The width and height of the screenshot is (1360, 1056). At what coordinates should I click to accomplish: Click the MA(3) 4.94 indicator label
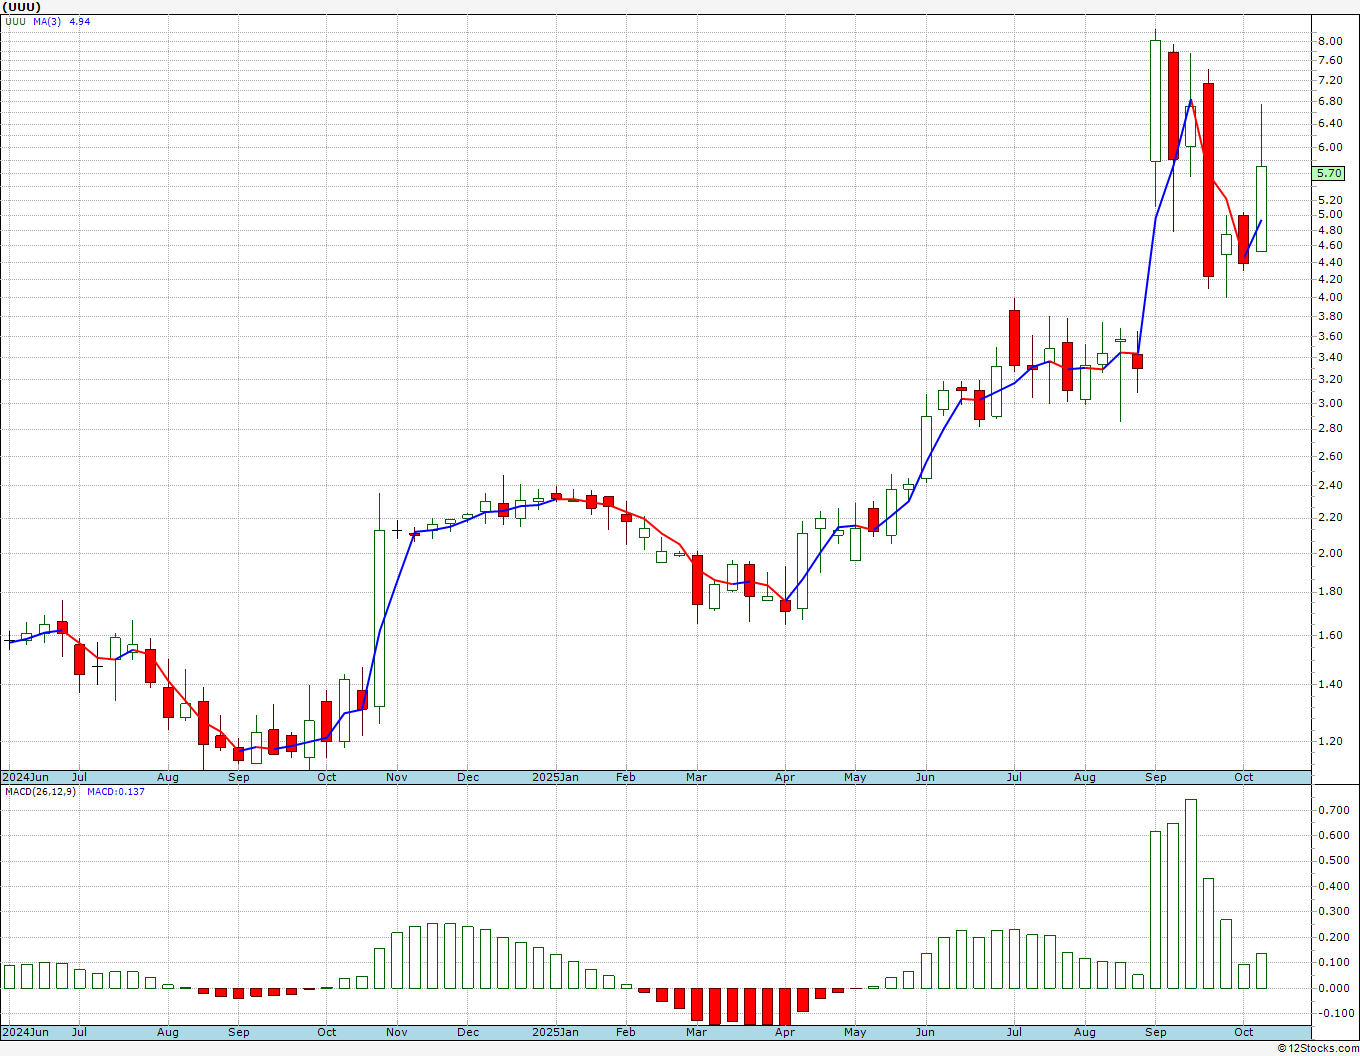(x=61, y=21)
